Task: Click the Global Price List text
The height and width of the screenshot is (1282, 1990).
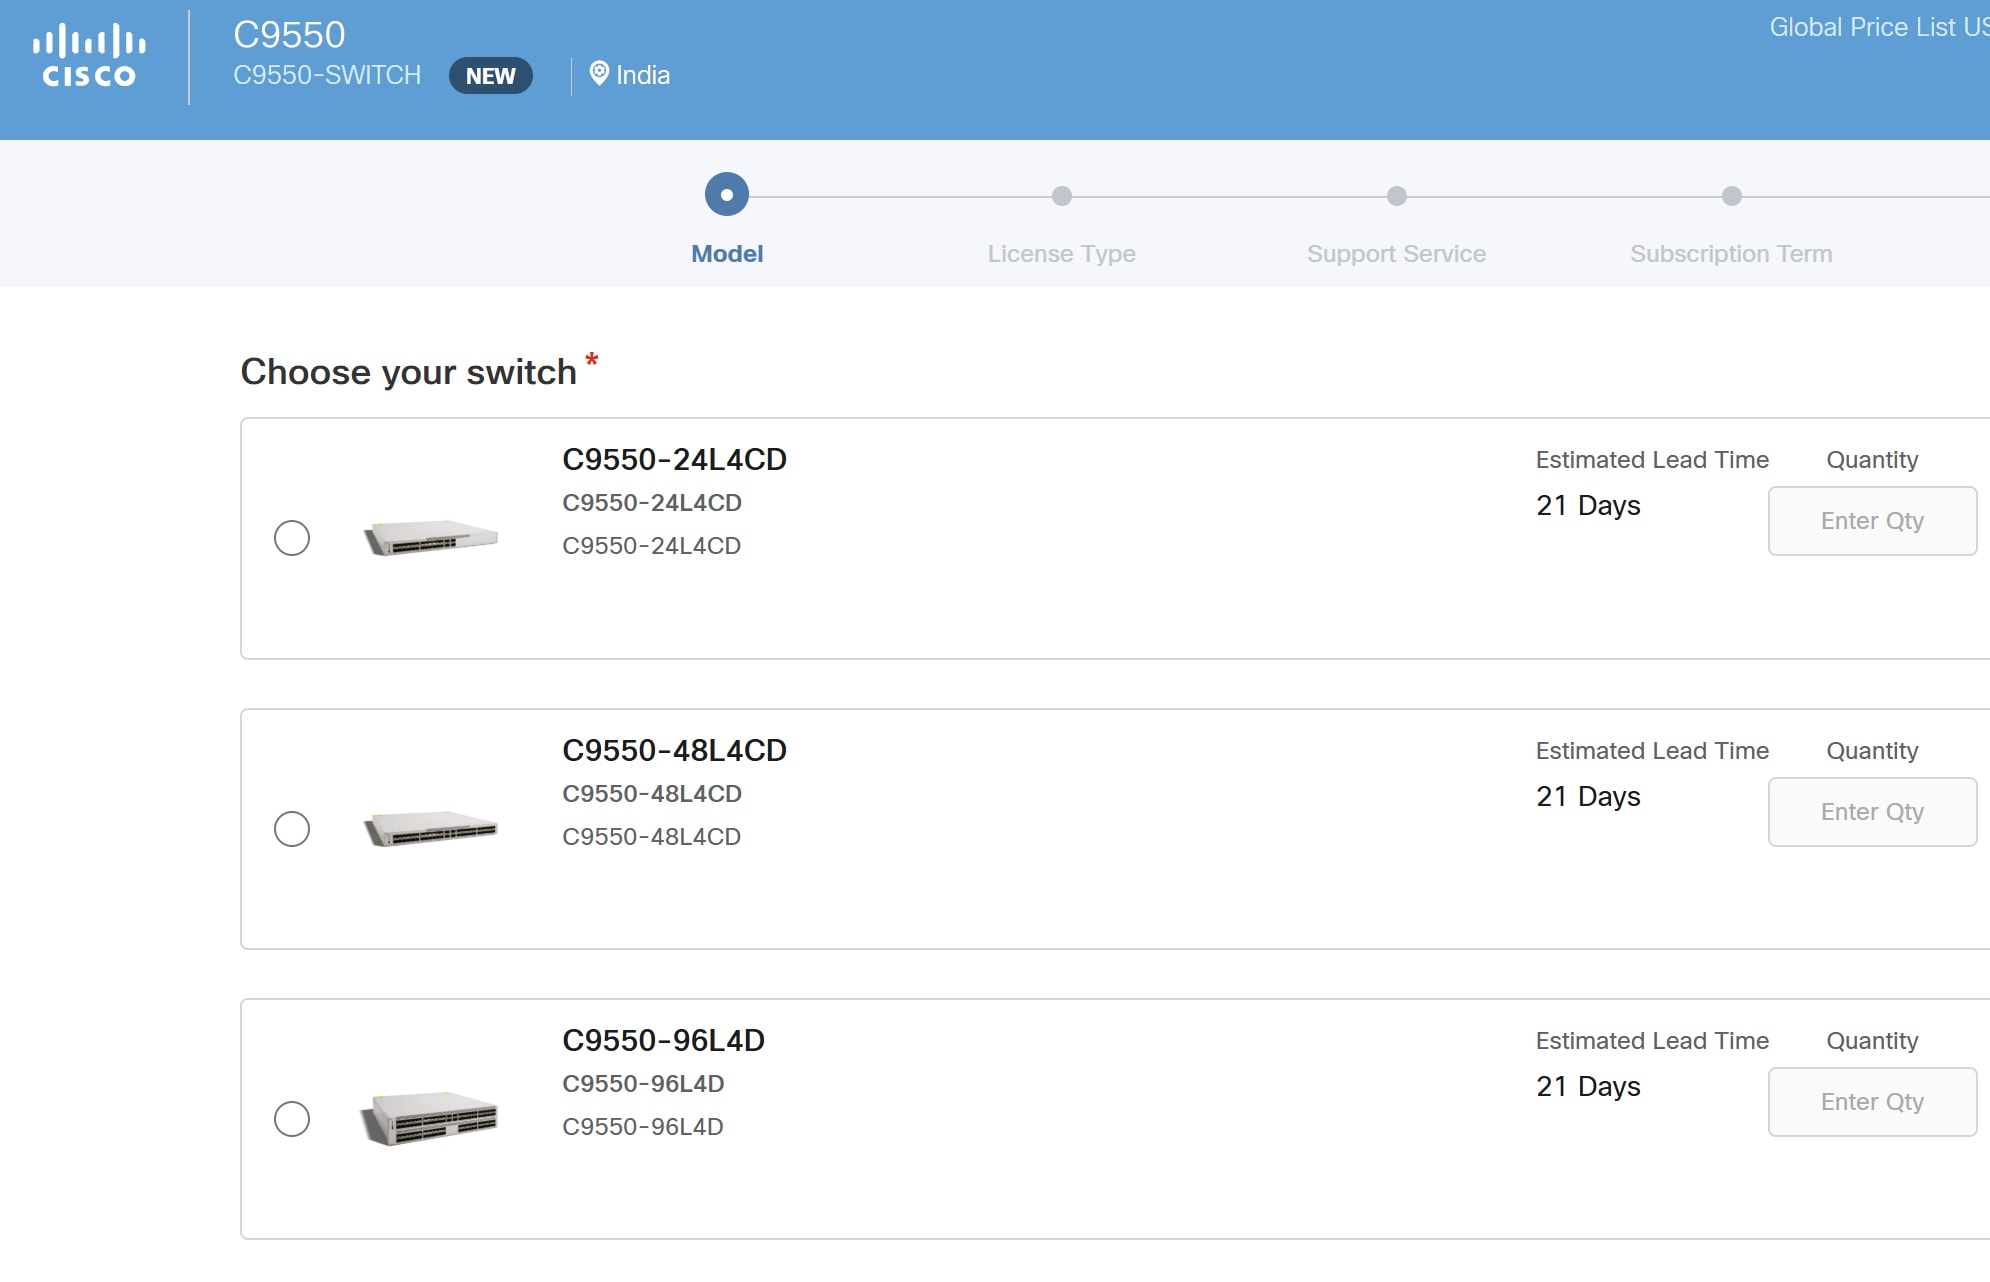Action: pos(1879,27)
